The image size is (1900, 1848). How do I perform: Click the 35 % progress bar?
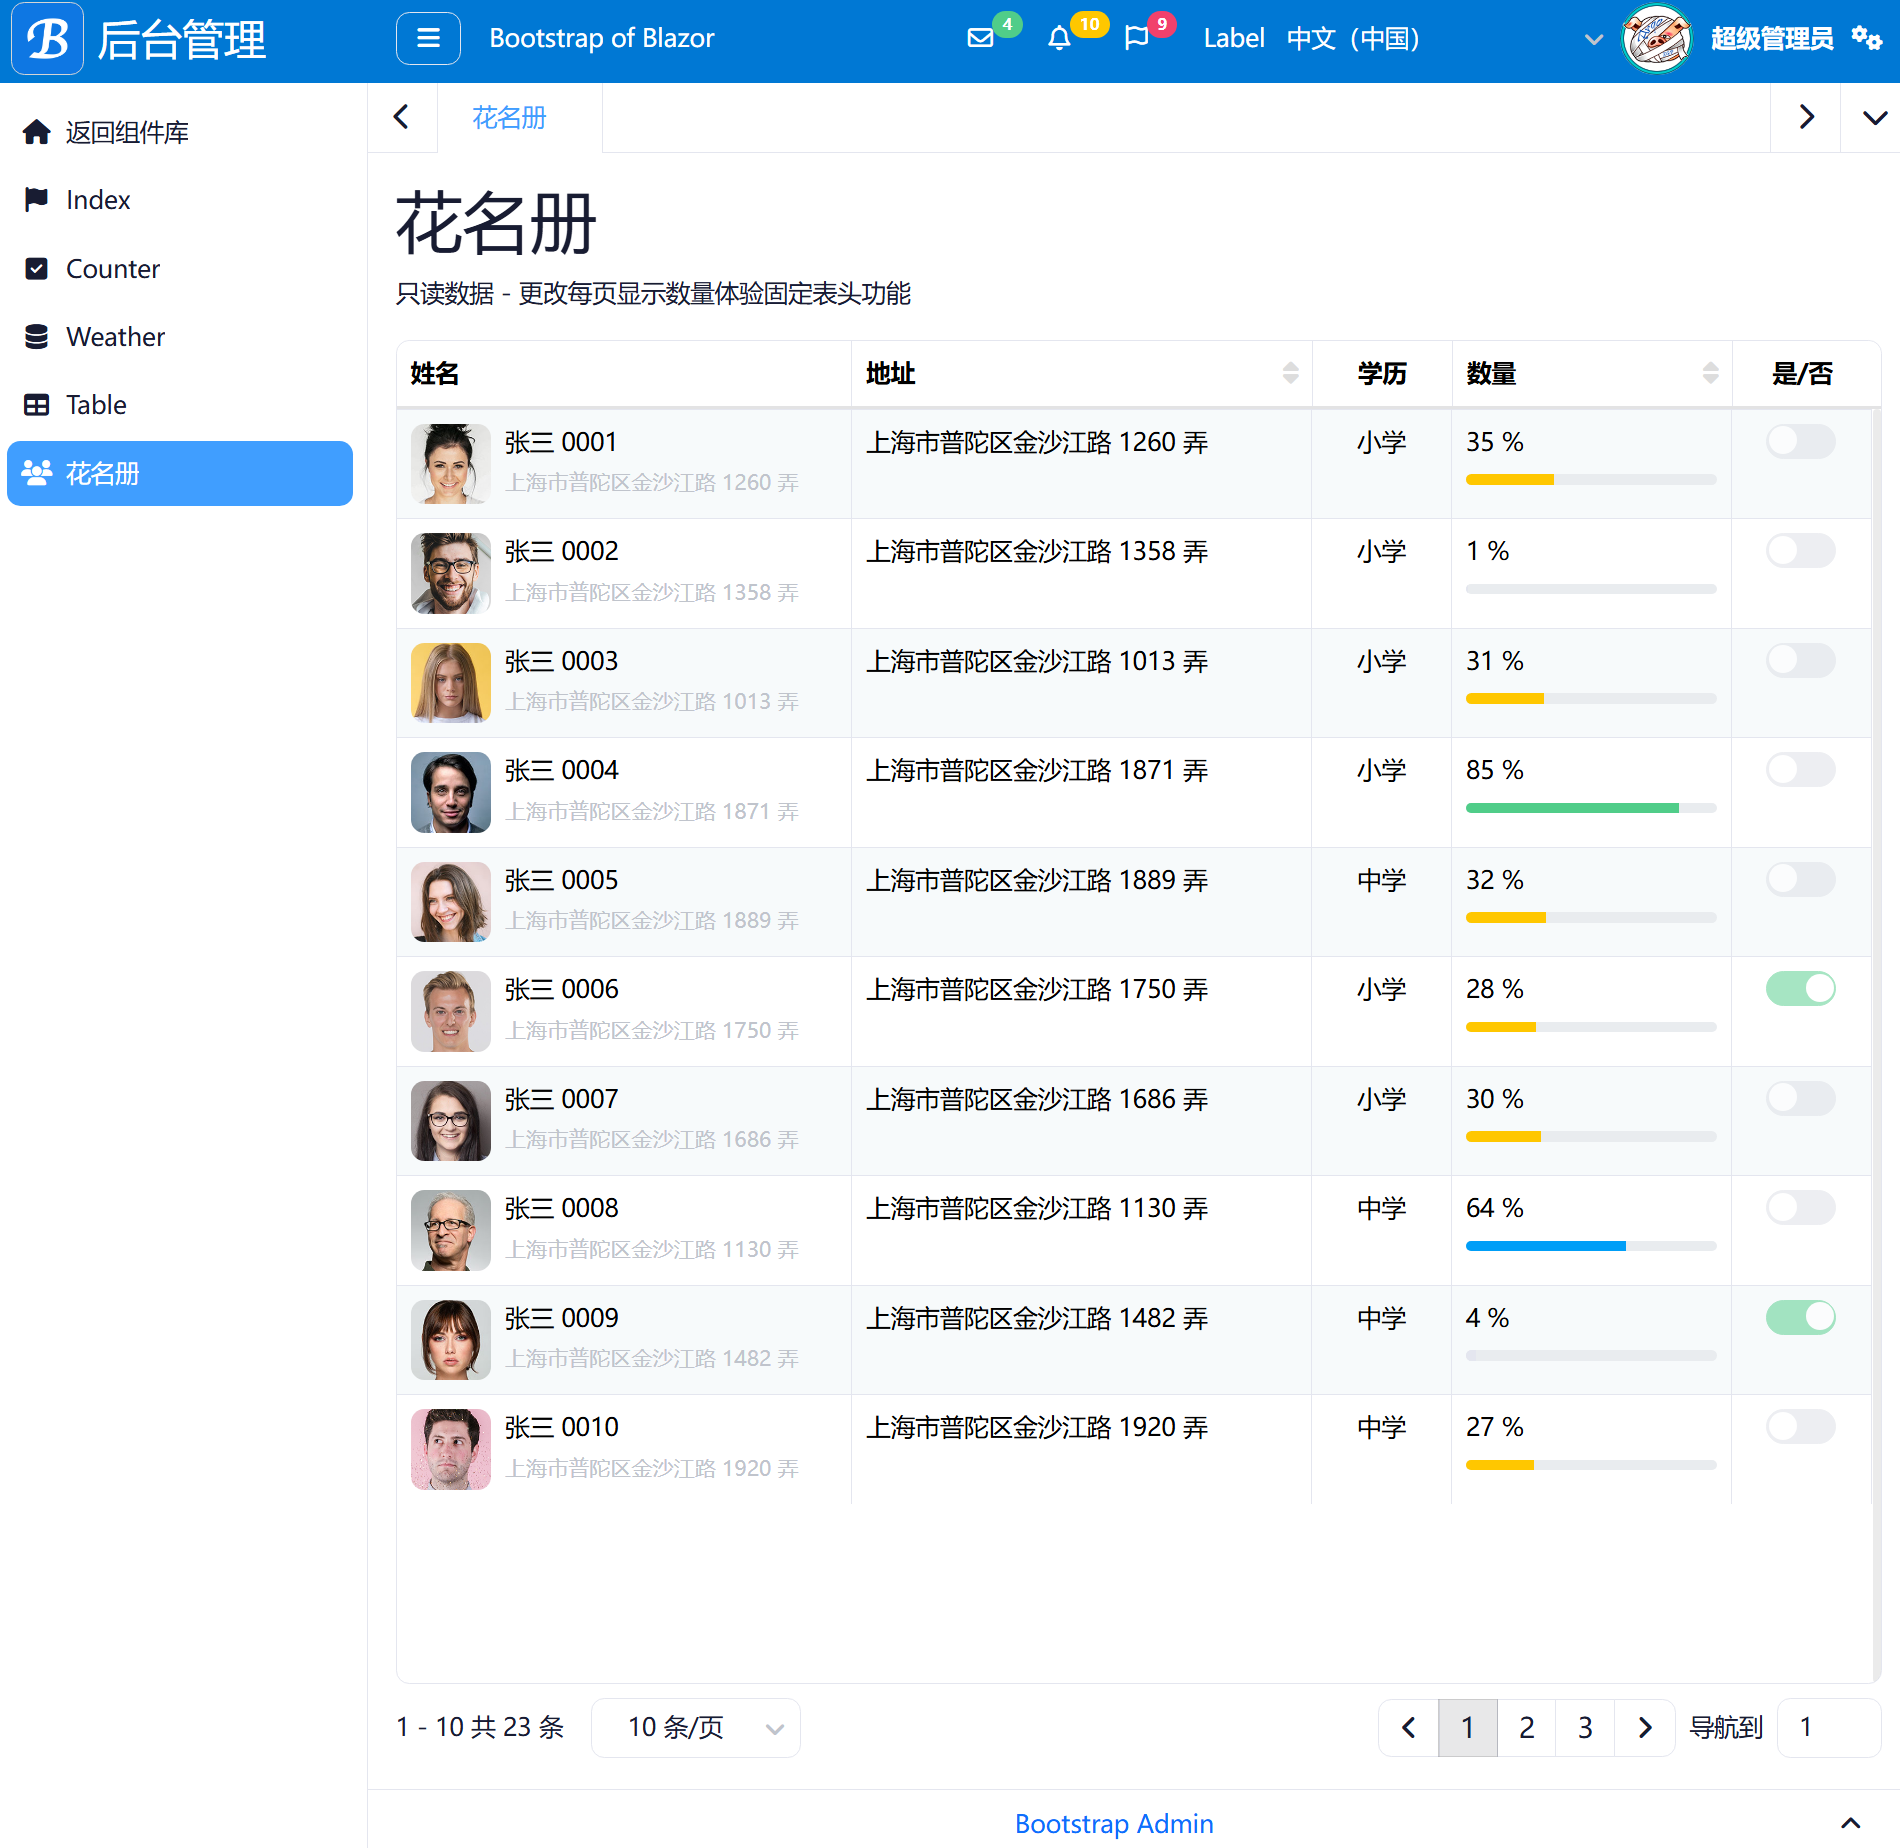point(1591,480)
